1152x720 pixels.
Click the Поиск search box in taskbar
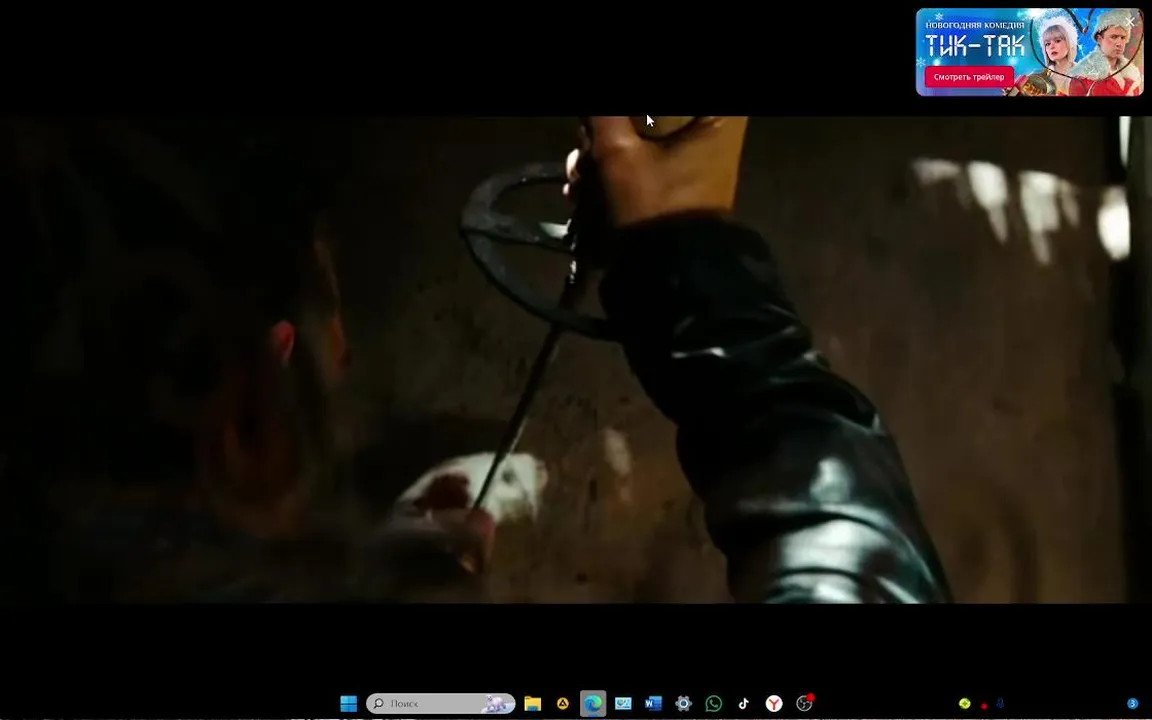pos(440,703)
